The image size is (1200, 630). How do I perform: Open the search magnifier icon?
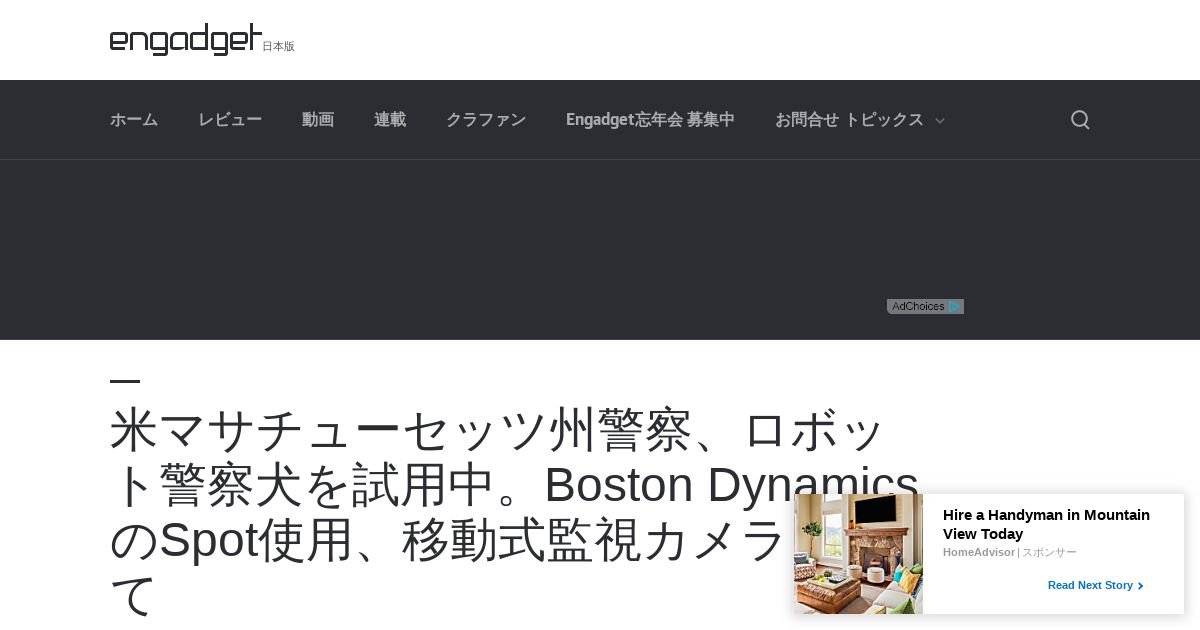[1080, 120]
